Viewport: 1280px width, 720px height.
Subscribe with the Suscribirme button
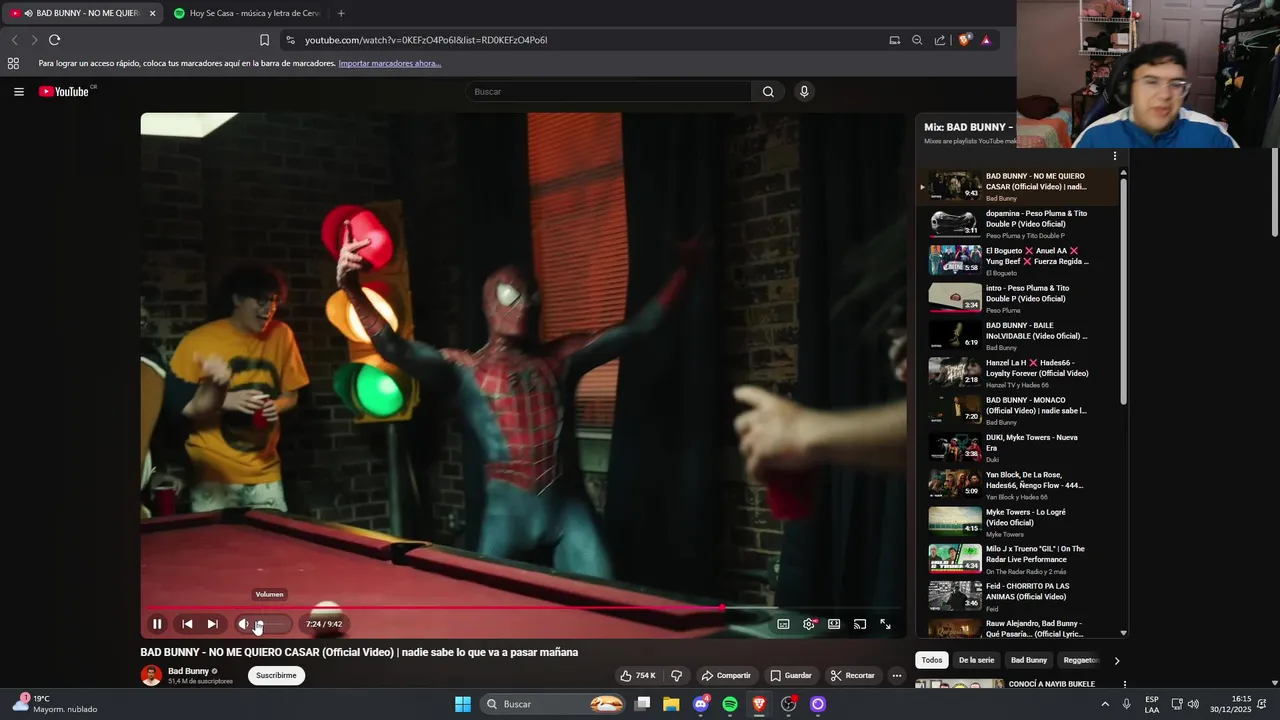point(276,675)
